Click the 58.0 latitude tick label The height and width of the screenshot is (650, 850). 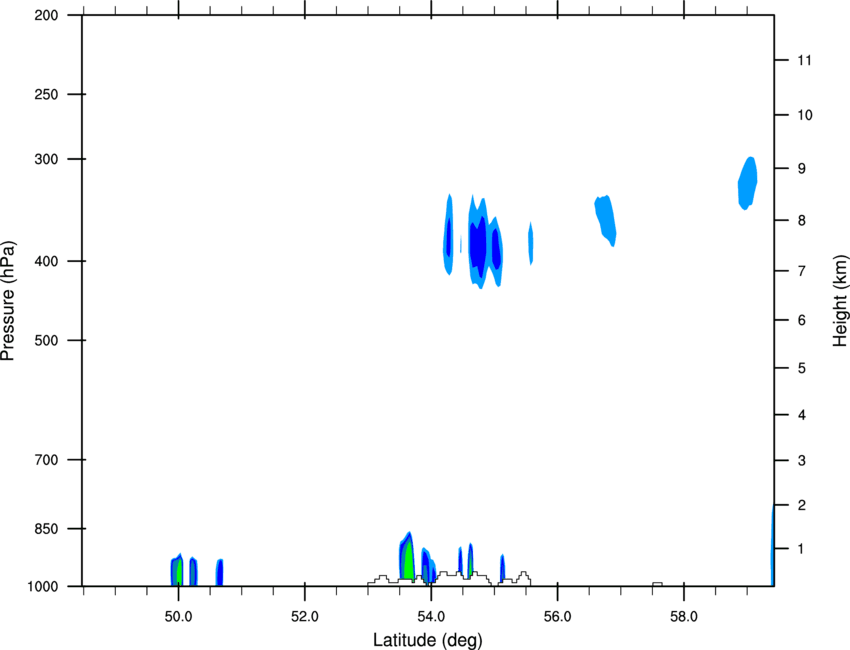point(684,617)
